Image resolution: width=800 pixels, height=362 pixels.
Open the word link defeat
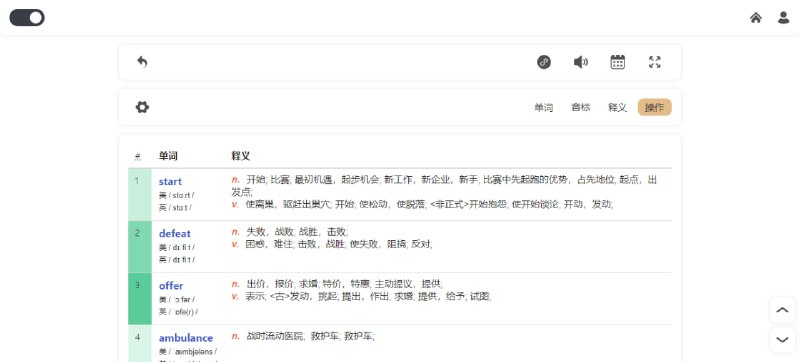coord(174,234)
